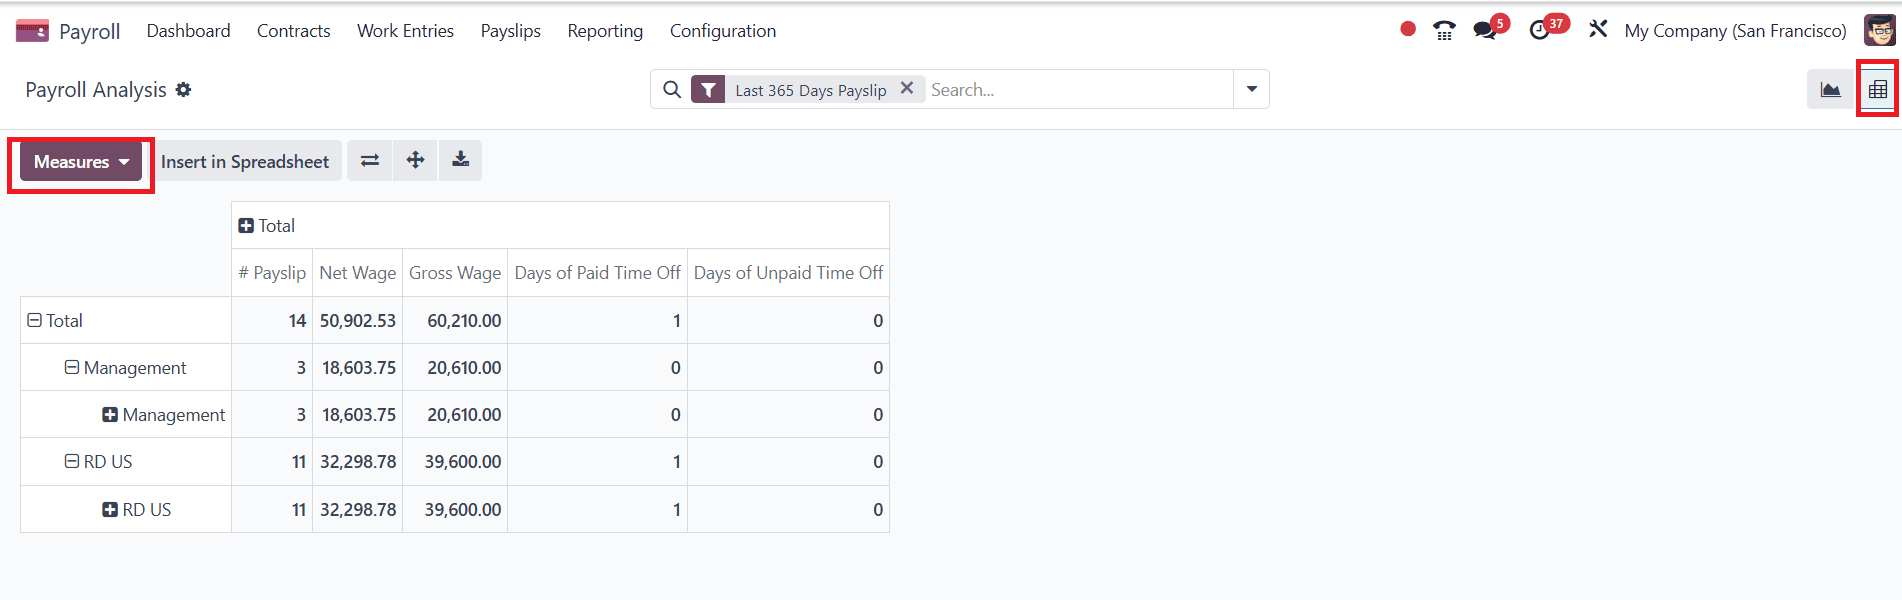The height and width of the screenshot is (600, 1902).
Task: Collapse the top-level RD US row
Action: tap(72, 462)
